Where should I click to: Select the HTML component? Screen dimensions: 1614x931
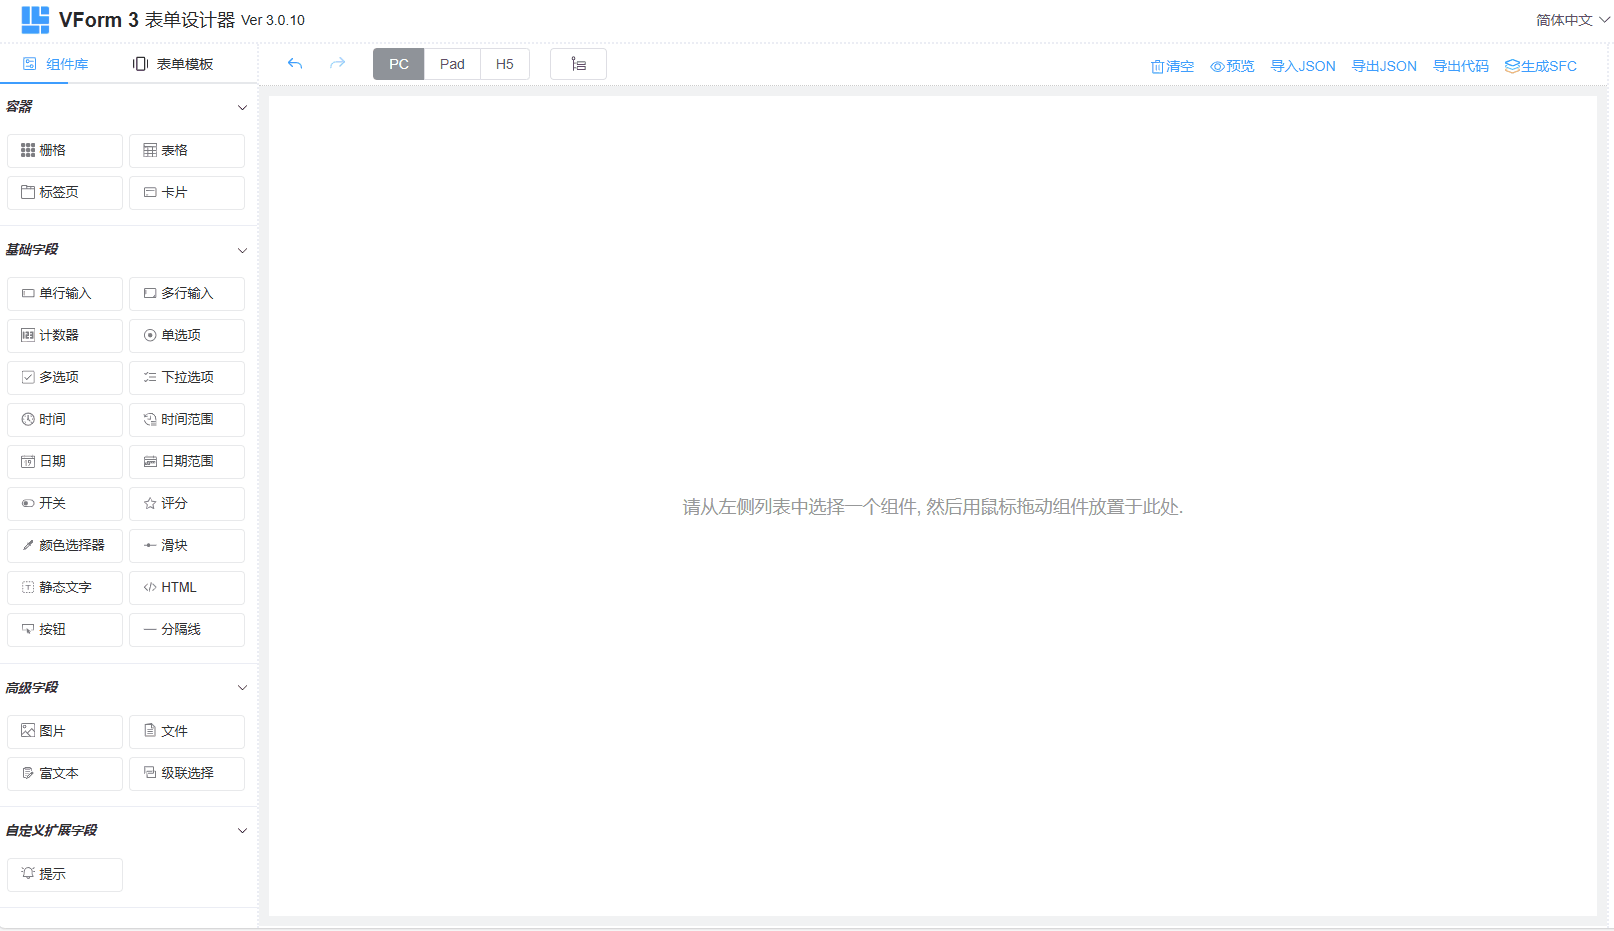coord(186,587)
